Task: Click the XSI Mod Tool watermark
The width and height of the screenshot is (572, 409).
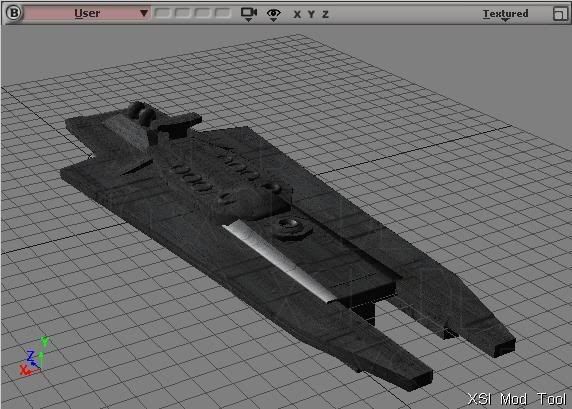Action: [x=517, y=399]
